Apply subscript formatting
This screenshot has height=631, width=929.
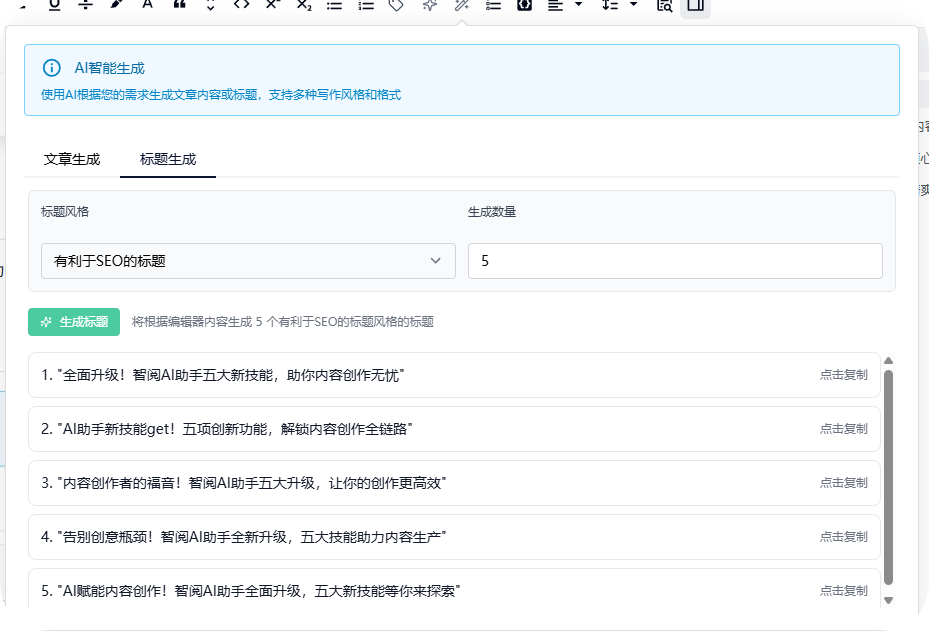point(304,5)
